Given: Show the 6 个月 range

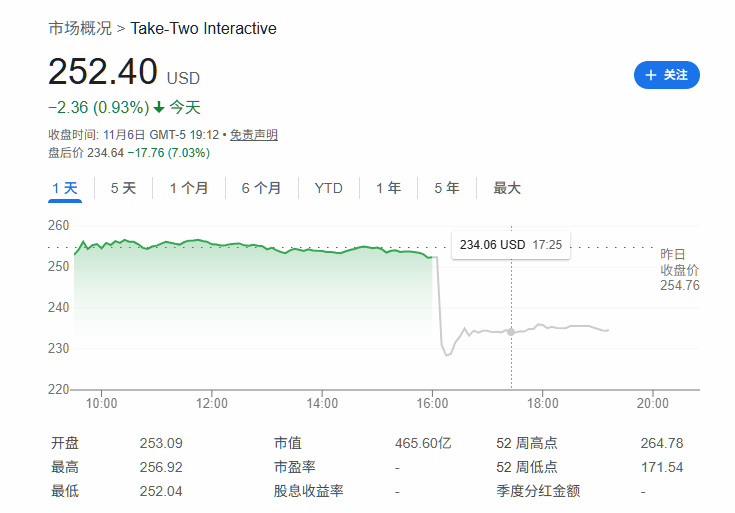Looking at the screenshot, I should tap(261, 188).
